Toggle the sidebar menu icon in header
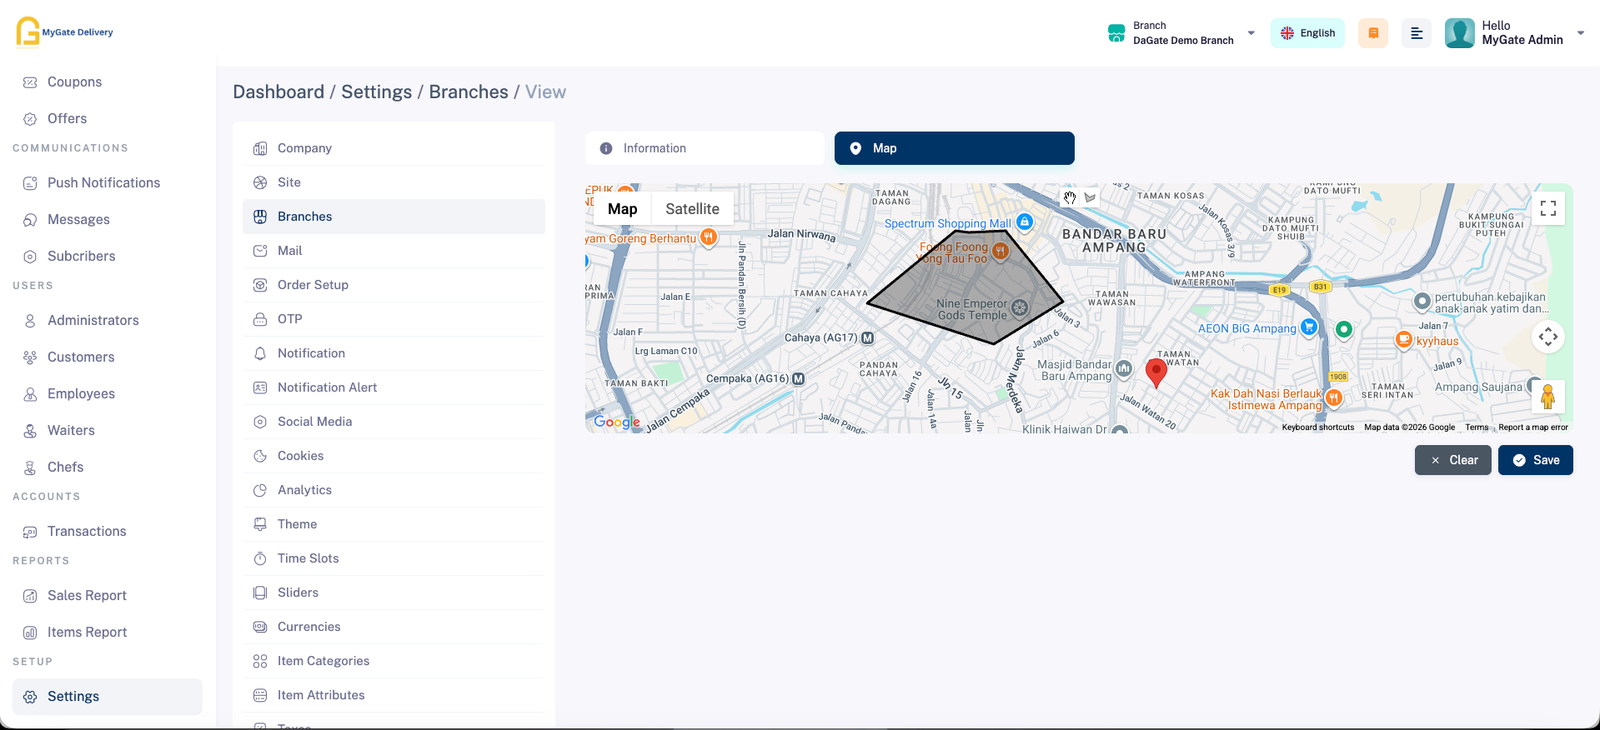Image resolution: width=1600 pixels, height=730 pixels. pyautogui.click(x=1416, y=33)
